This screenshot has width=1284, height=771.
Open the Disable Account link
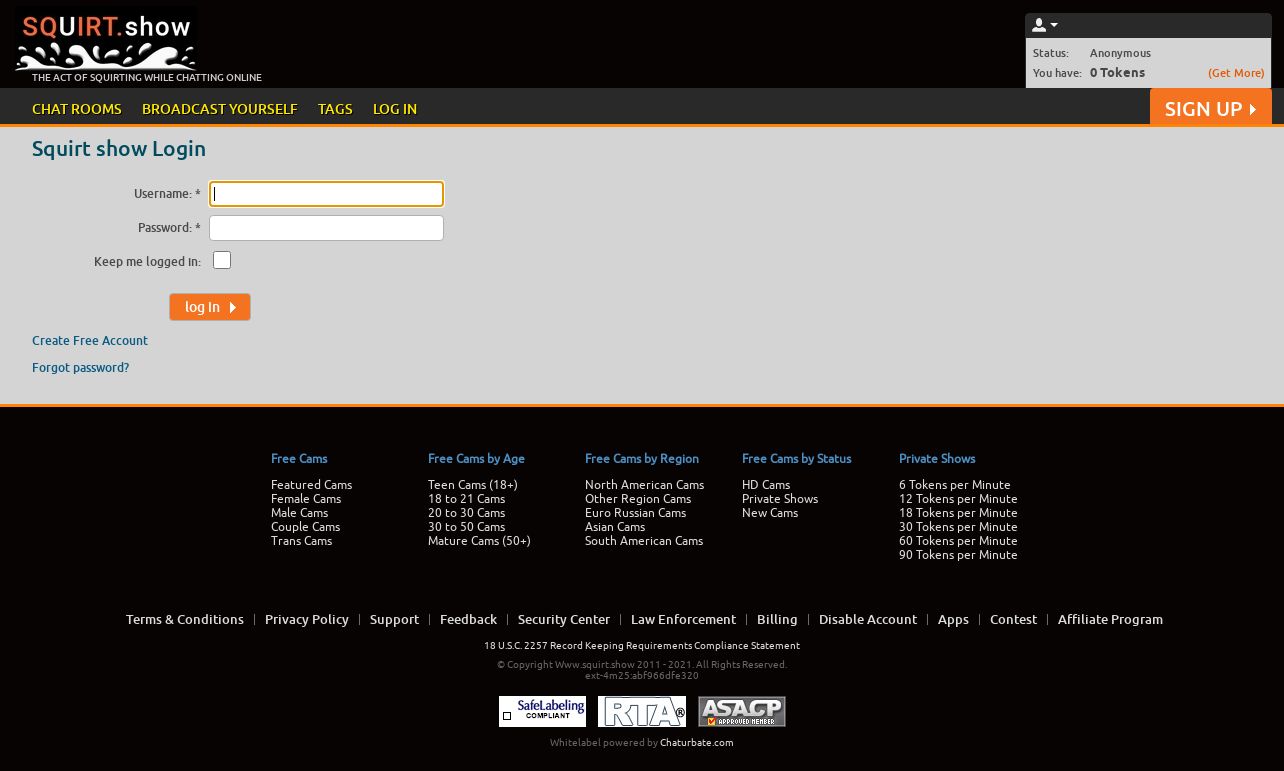tap(868, 619)
